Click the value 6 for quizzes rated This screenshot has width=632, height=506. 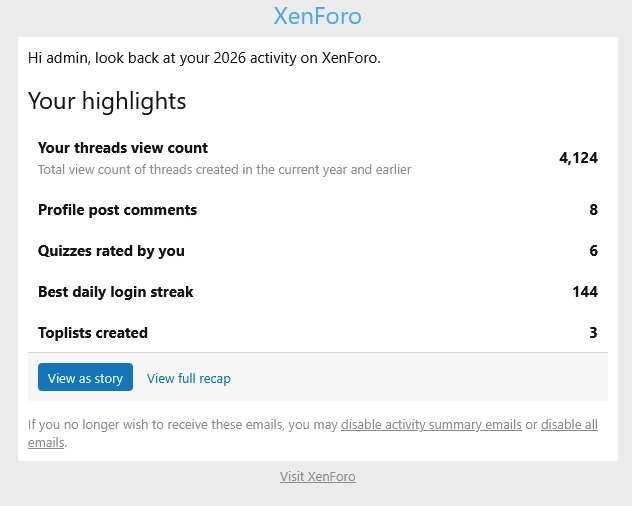coord(593,251)
